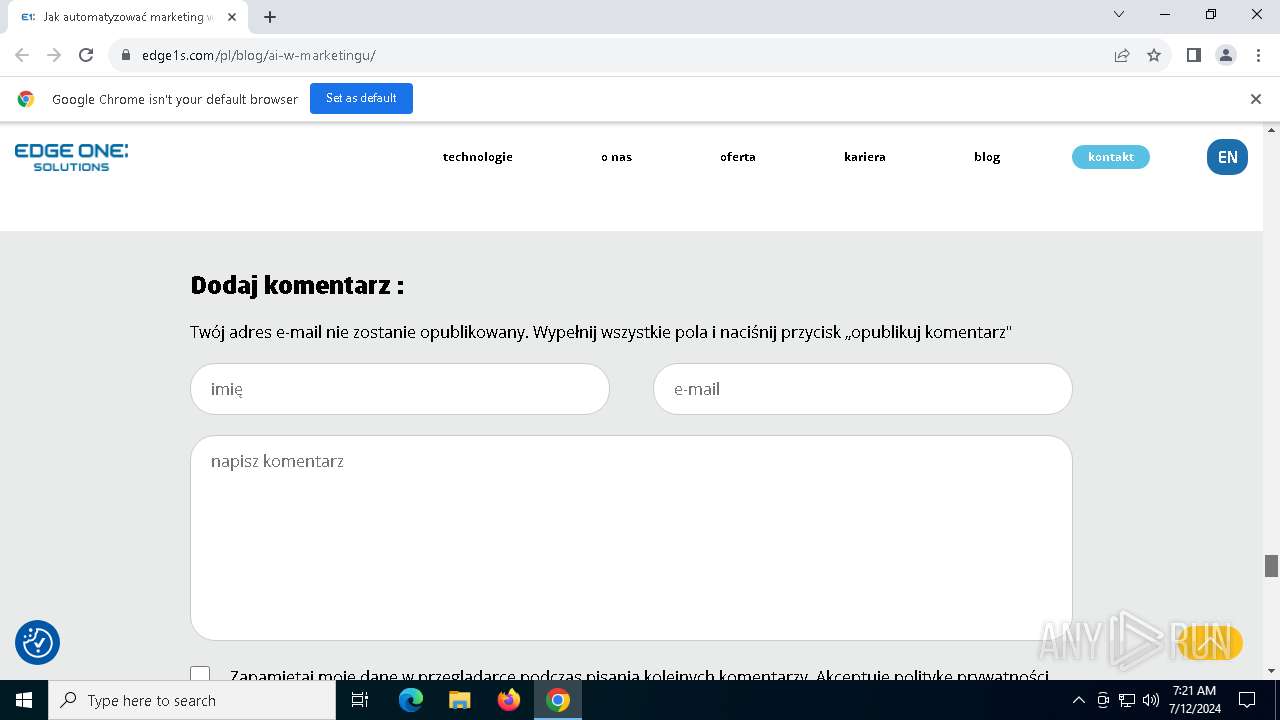Switch language with EN button

point(1227,157)
